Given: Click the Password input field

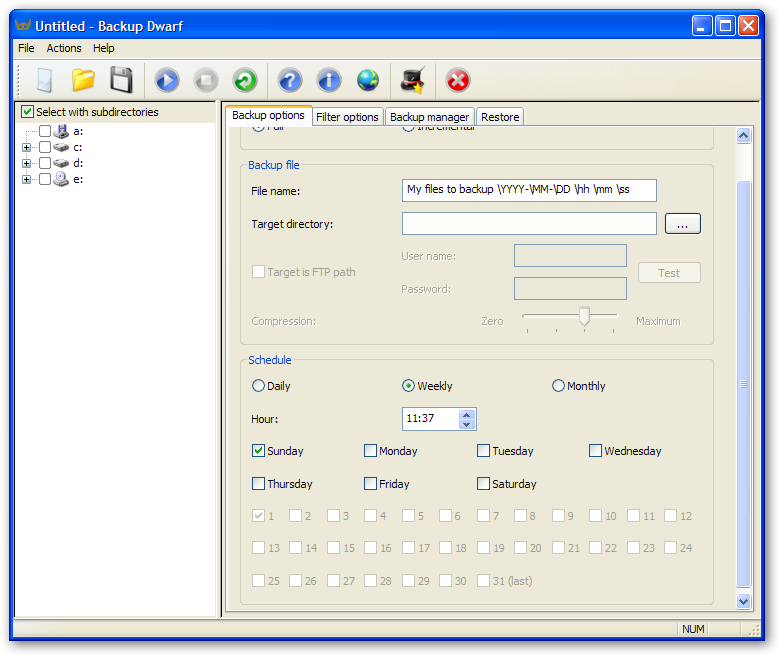Looking at the screenshot, I should pos(570,288).
